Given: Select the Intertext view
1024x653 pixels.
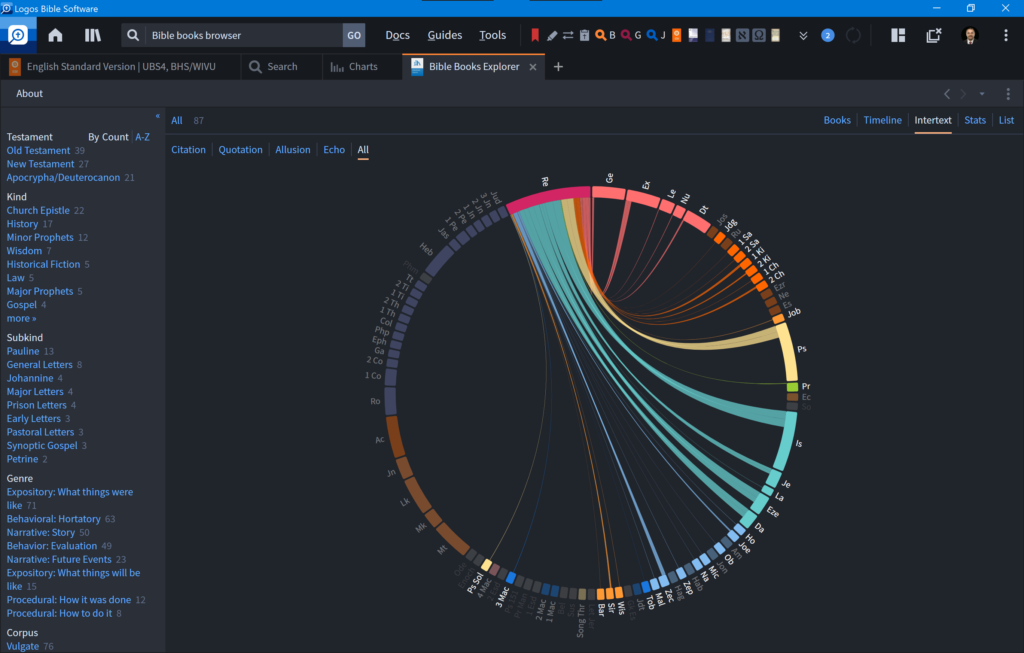Looking at the screenshot, I should pyautogui.click(x=933, y=120).
